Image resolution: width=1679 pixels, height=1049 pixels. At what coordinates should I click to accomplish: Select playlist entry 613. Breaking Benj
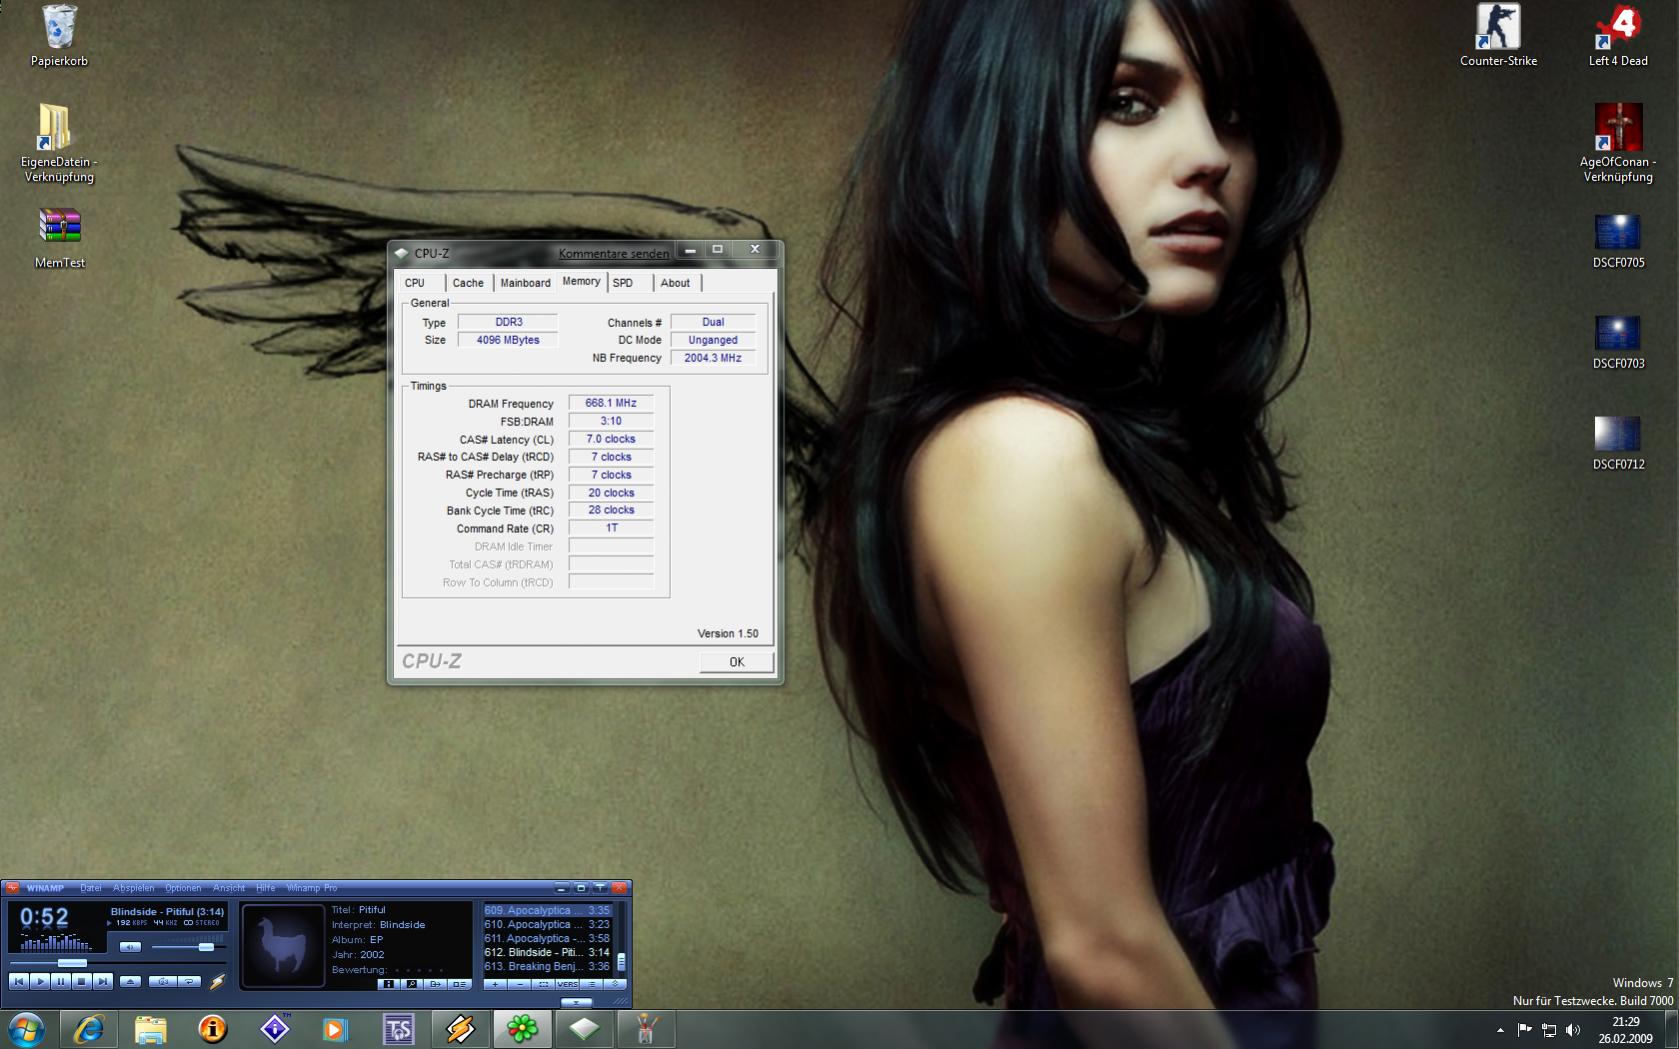pyautogui.click(x=547, y=966)
